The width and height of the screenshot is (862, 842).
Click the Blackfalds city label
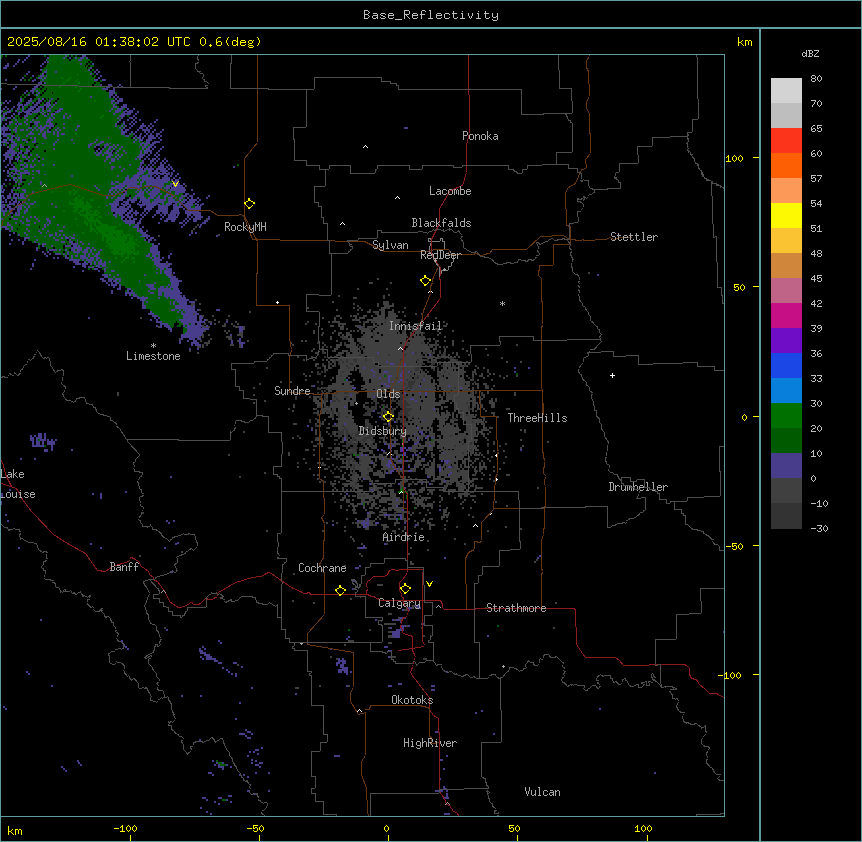[x=441, y=223]
